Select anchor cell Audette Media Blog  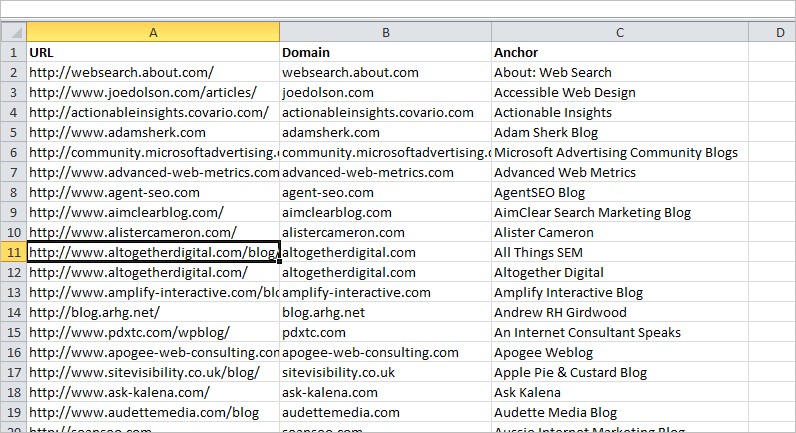(x=620, y=412)
